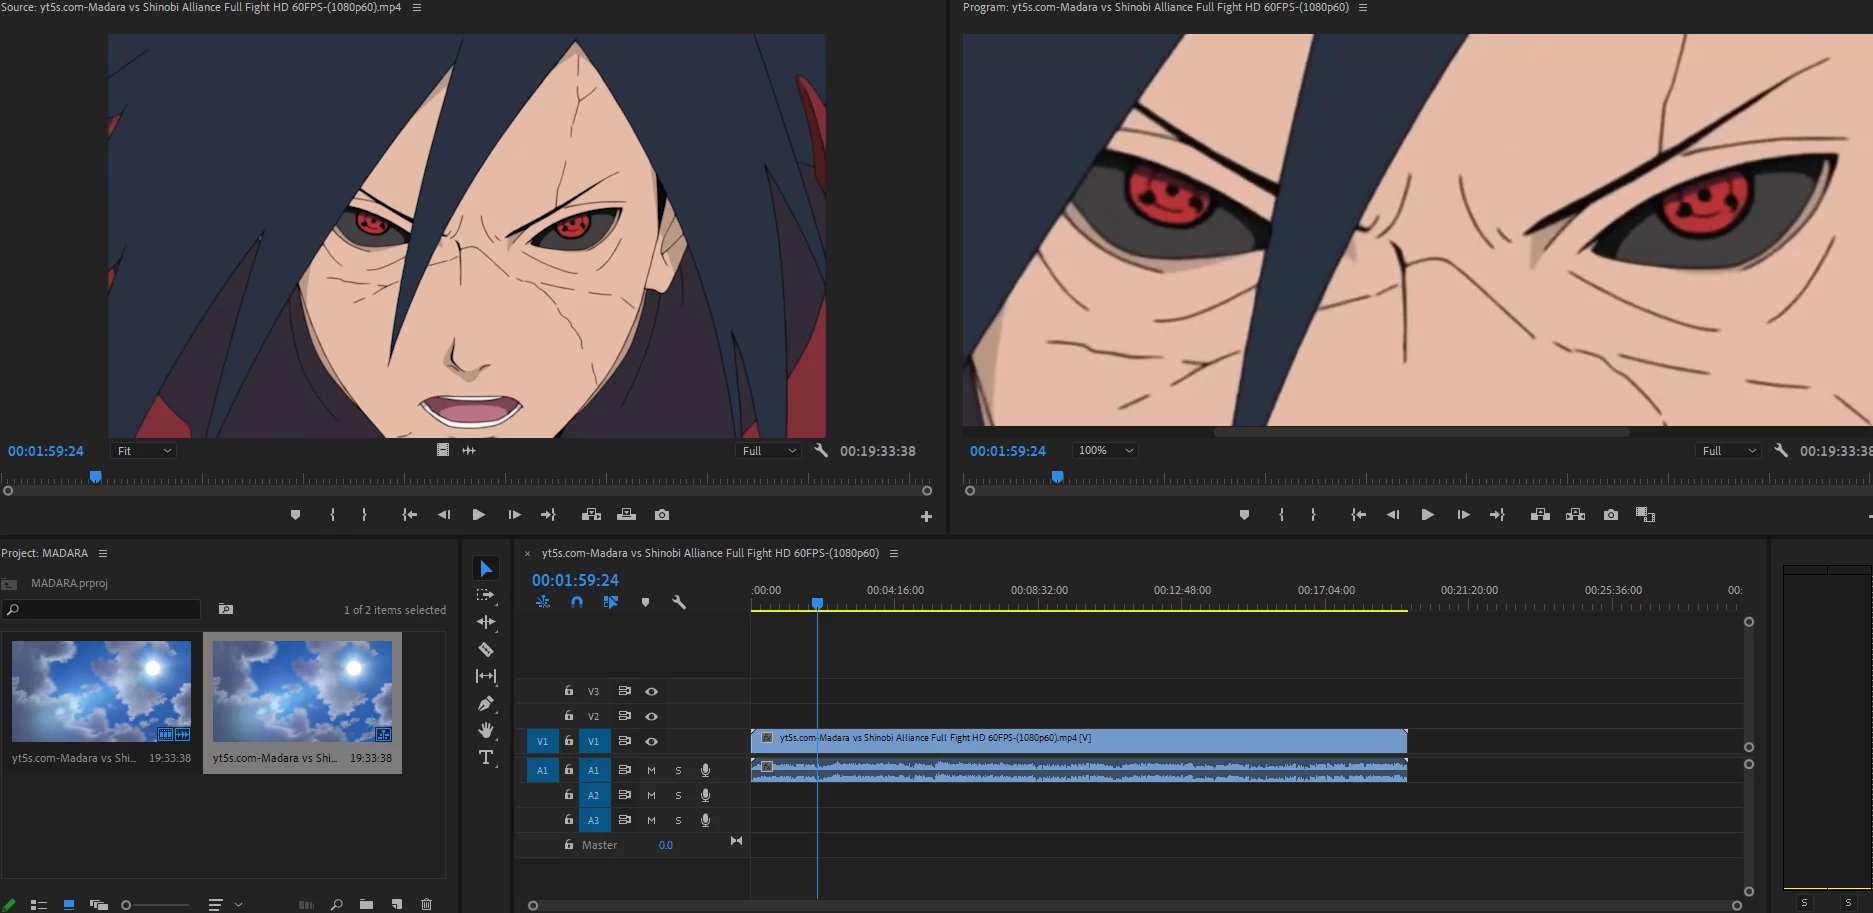1873x913 pixels.
Task: Select the Project: MADARA tab
Action: pyautogui.click(x=45, y=553)
